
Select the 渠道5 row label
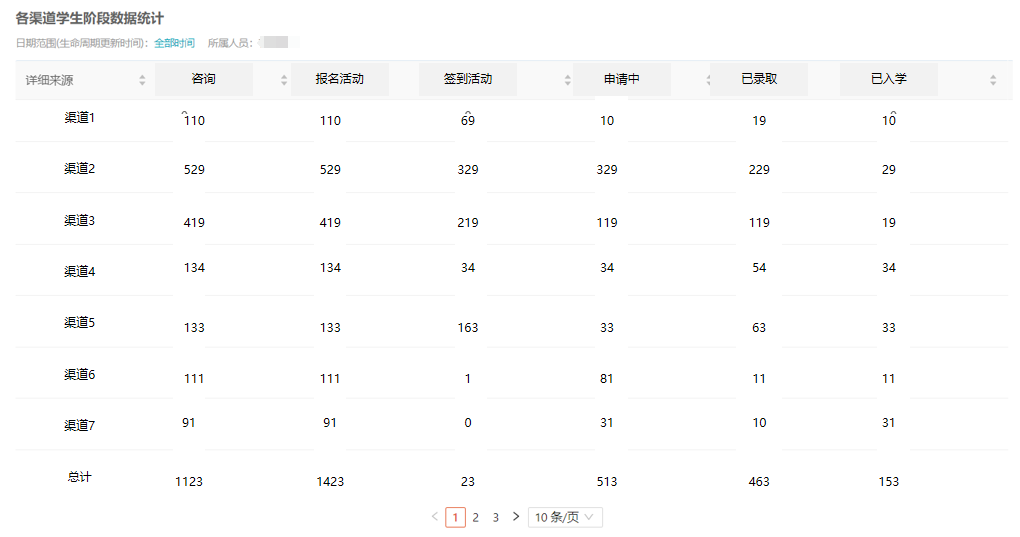tap(79, 323)
